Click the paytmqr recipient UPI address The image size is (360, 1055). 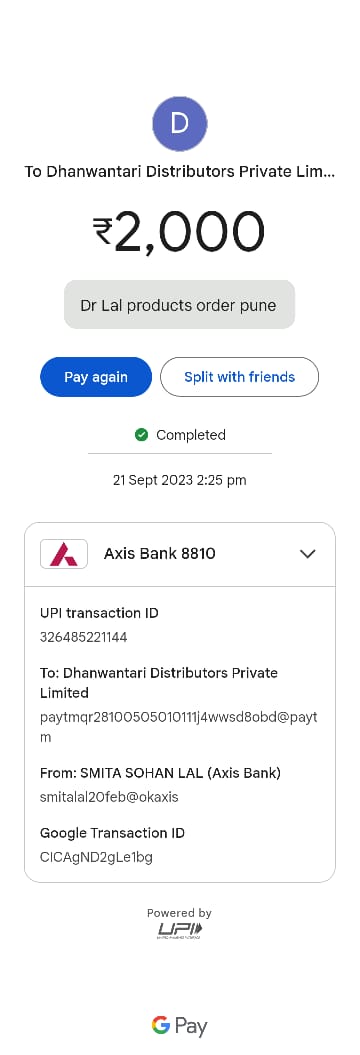[x=179, y=727]
